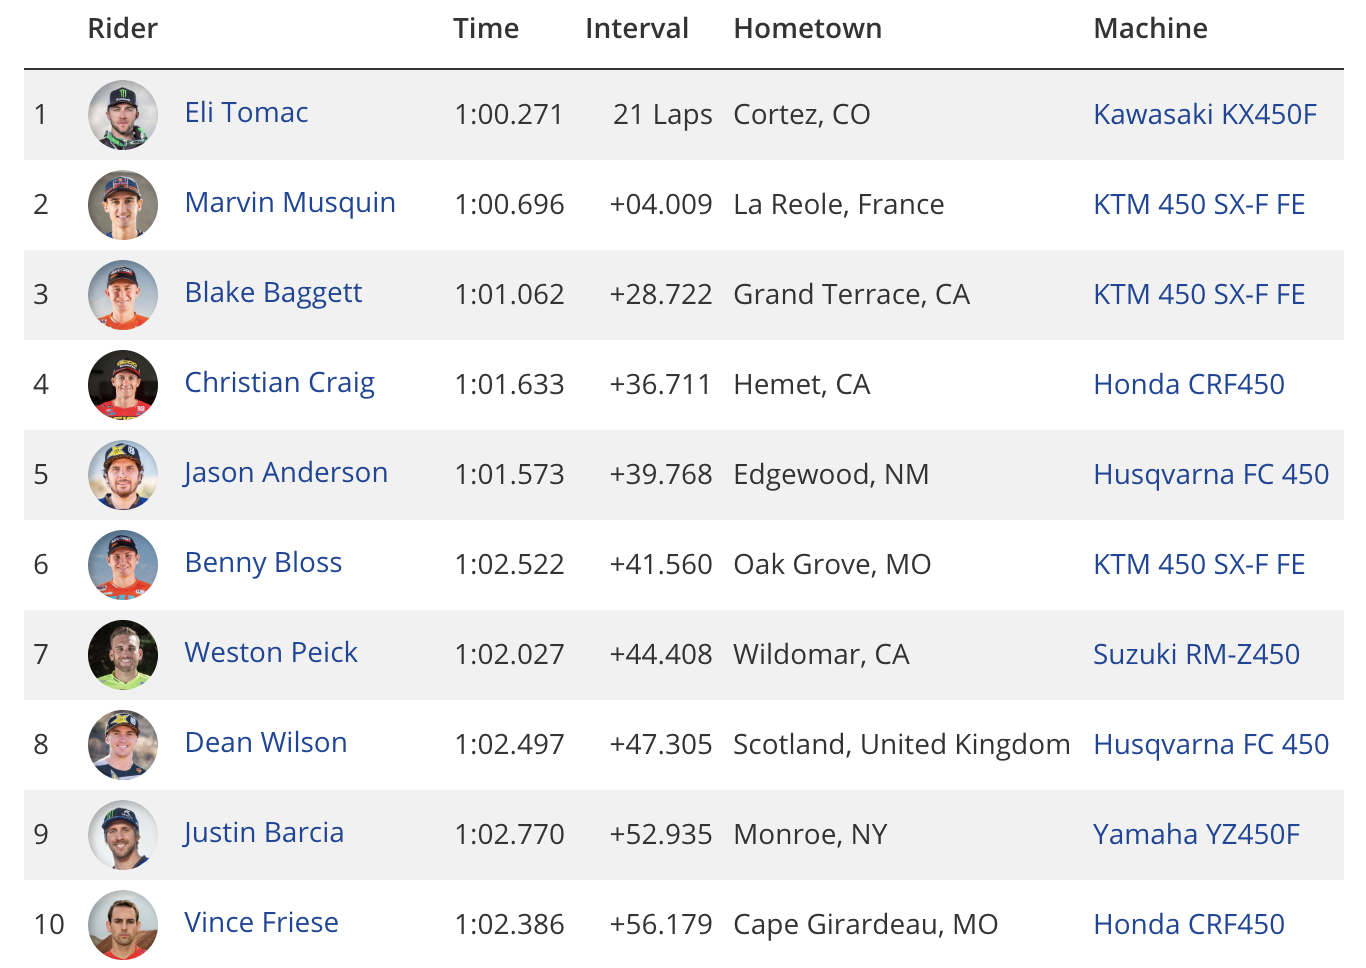Visit Justin Barcia's rider page
The height and width of the screenshot is (968, 1366).
(x=264, y=833)
